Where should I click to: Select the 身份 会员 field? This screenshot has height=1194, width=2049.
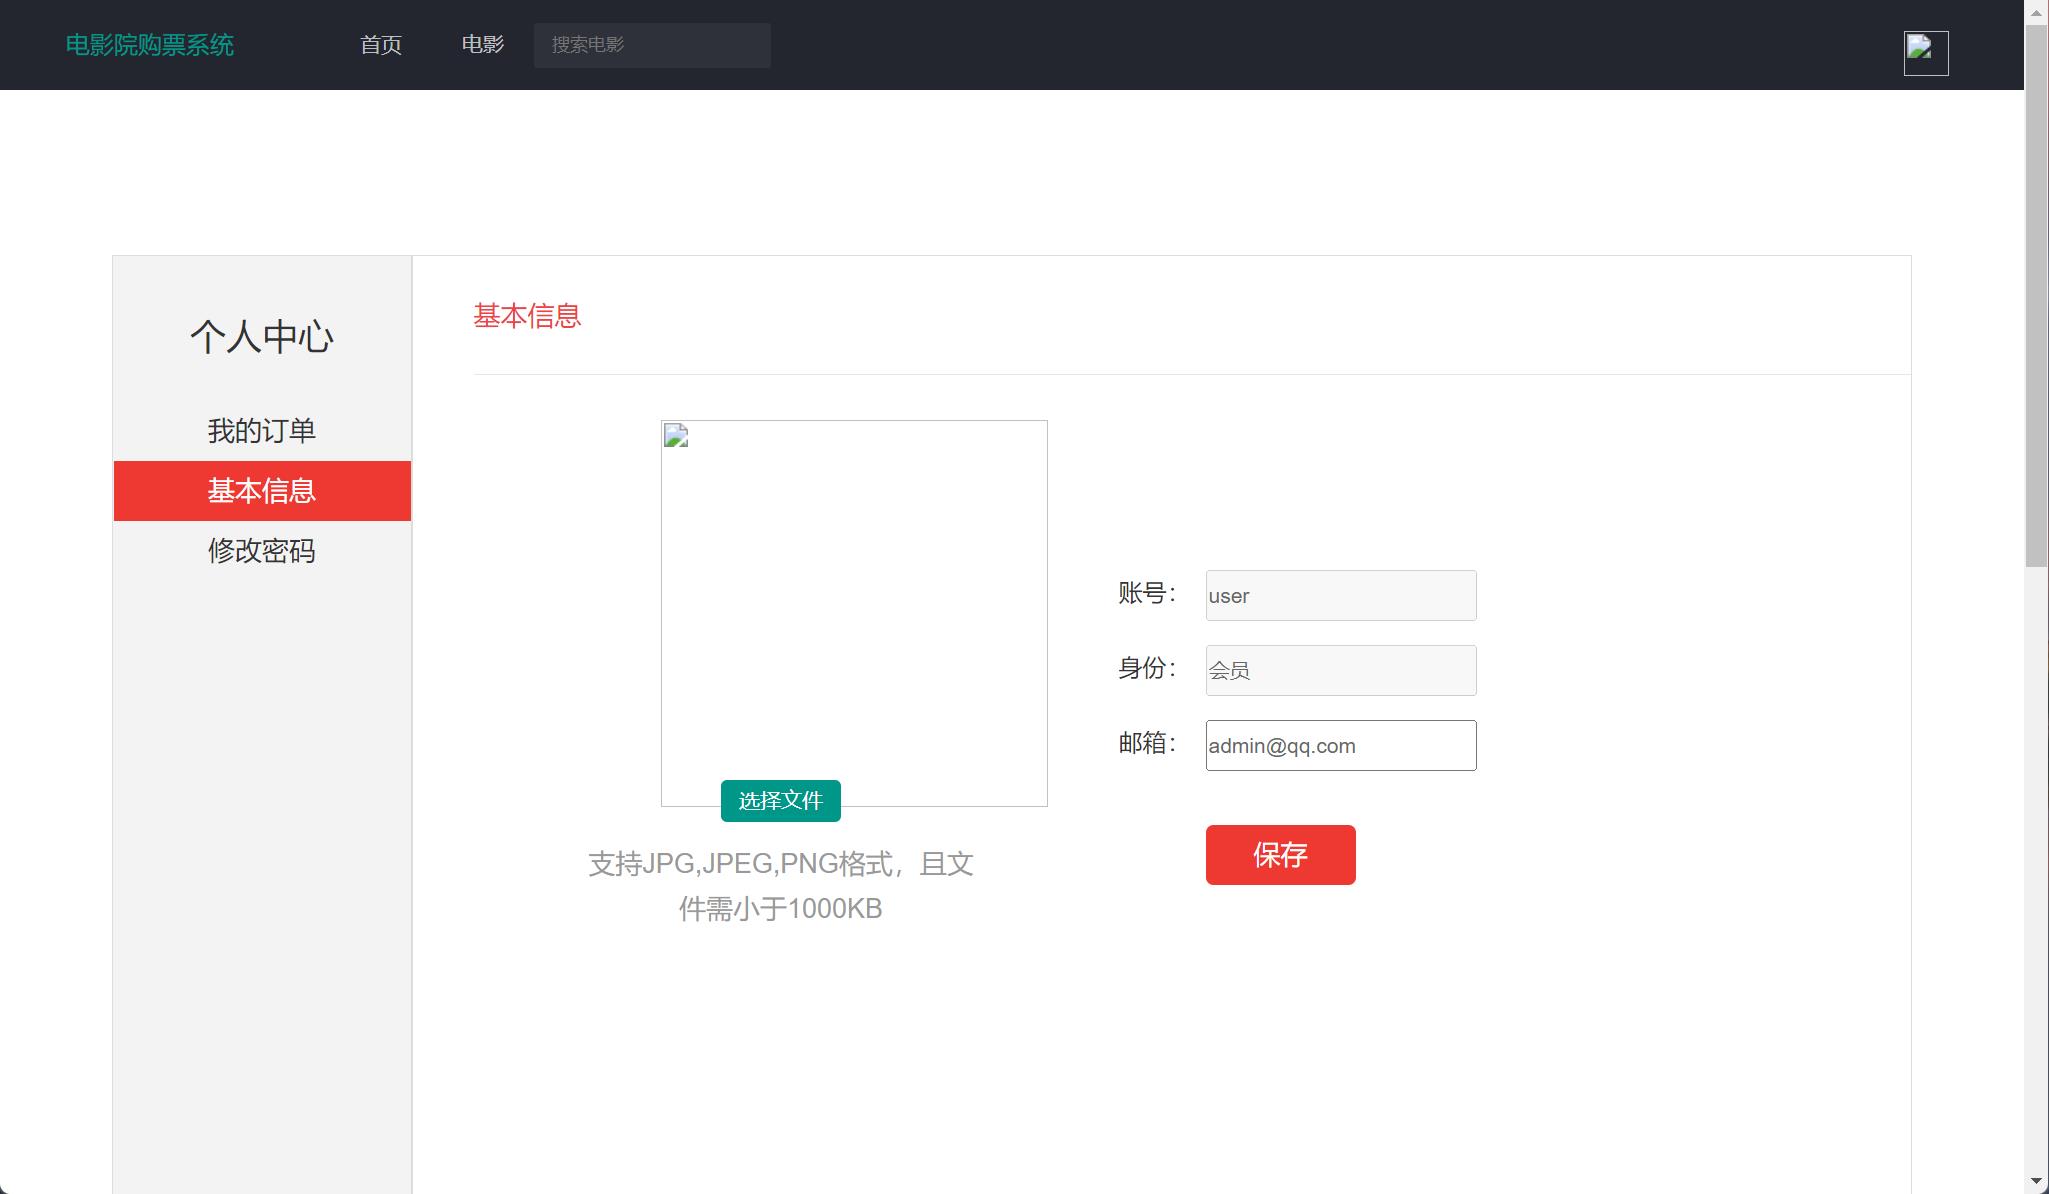click(1340, 669)
